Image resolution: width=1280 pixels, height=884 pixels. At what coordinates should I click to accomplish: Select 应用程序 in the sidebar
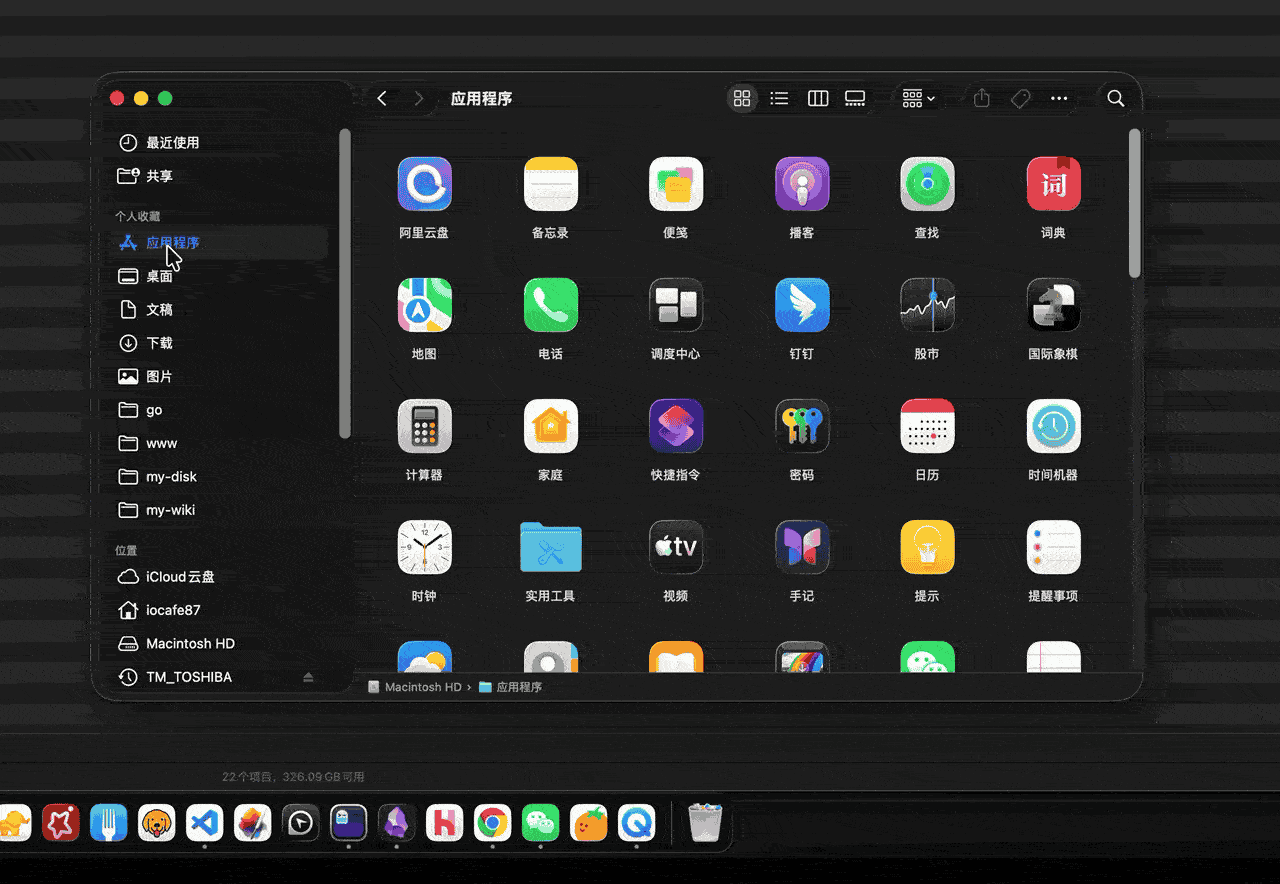[x=217, y=243]
